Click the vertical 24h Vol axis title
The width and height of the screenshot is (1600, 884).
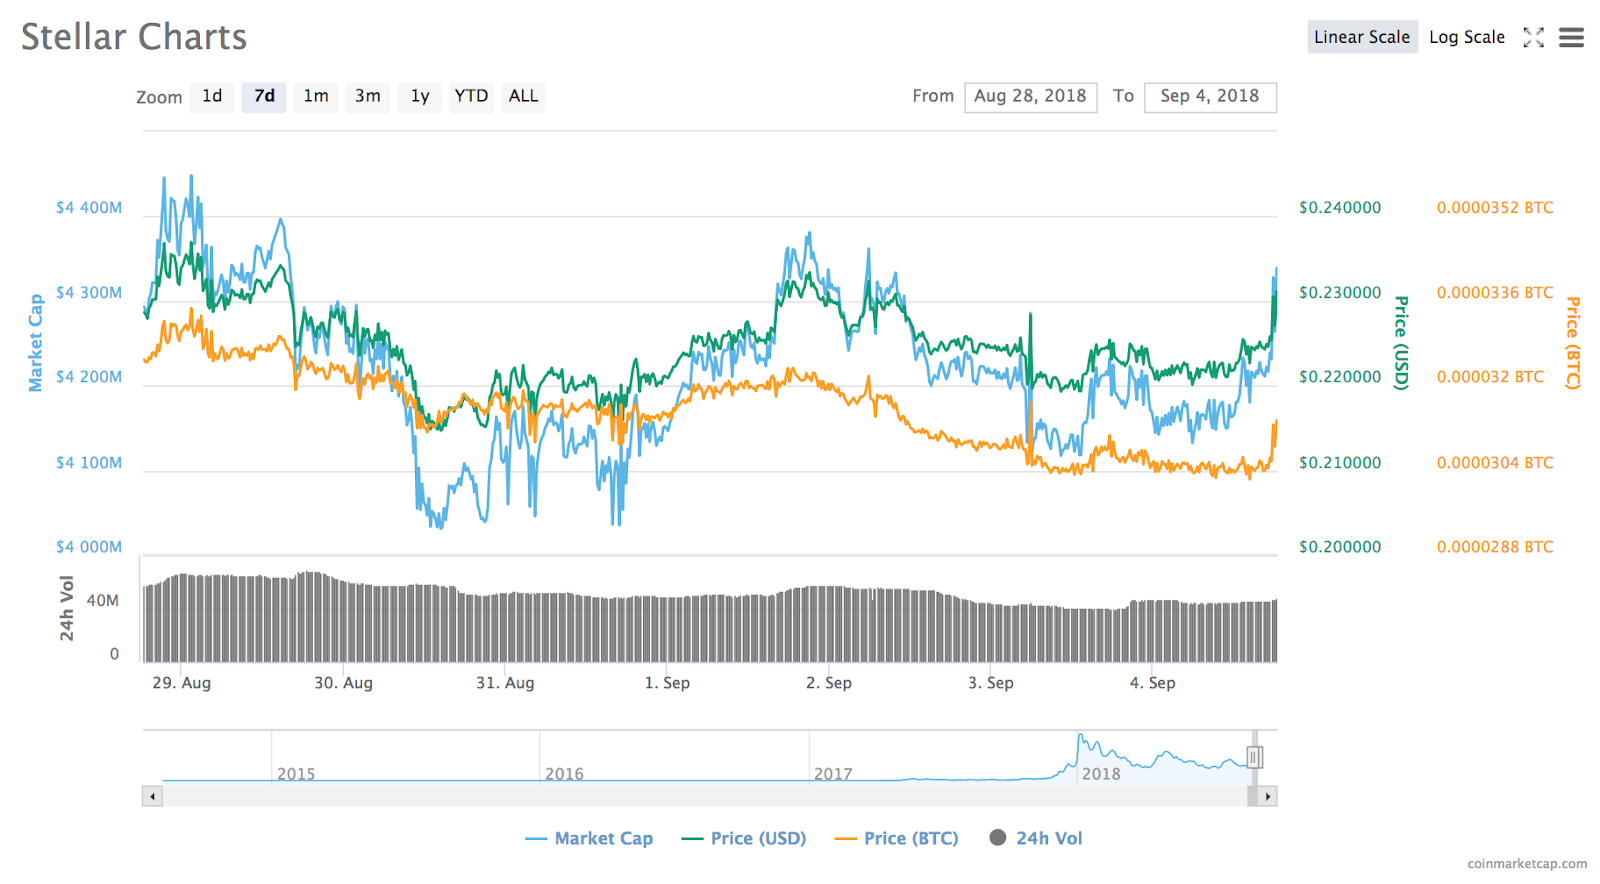(67, 608)
